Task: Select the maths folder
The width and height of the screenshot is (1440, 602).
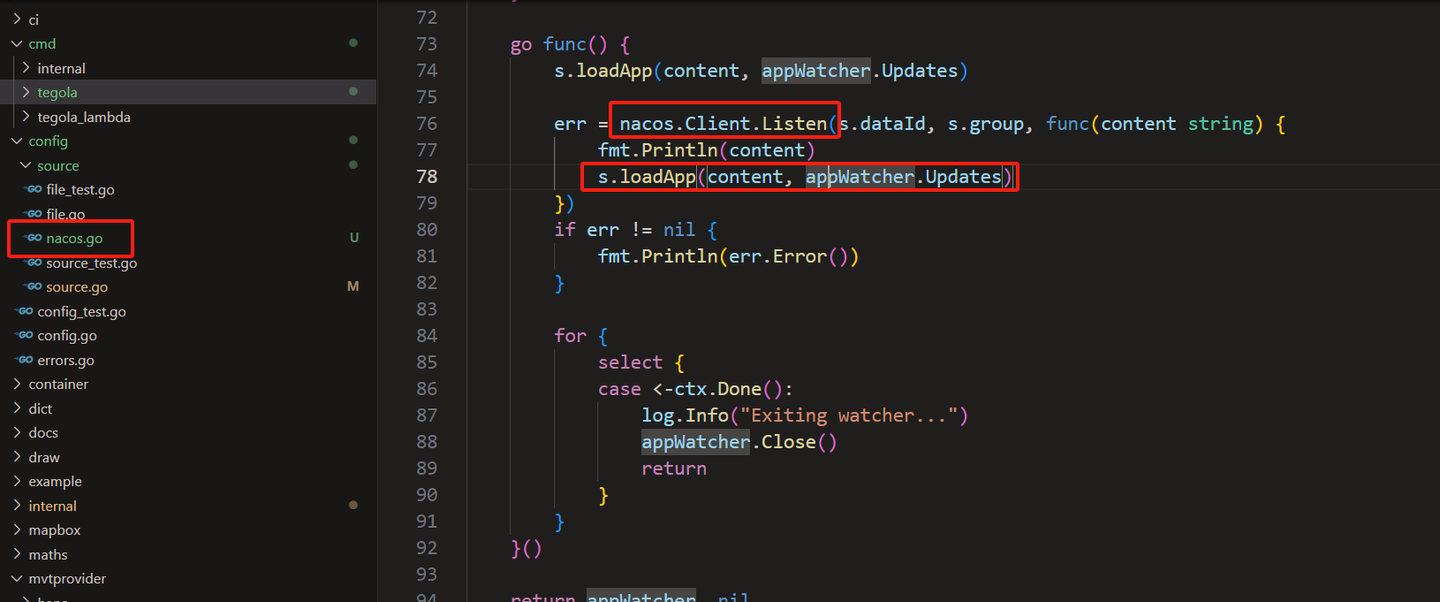Action: coord(48,554)
